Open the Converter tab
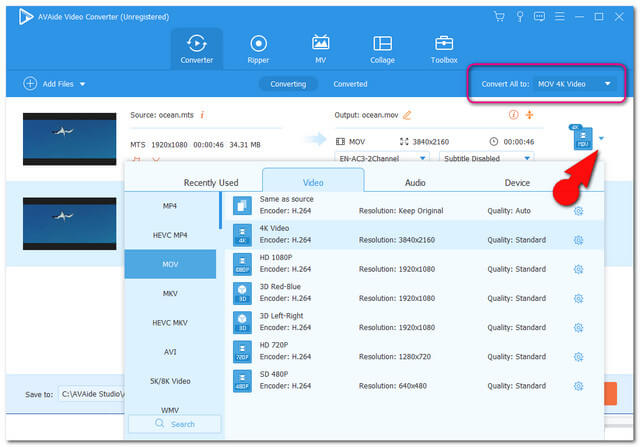 click(197, 49)
